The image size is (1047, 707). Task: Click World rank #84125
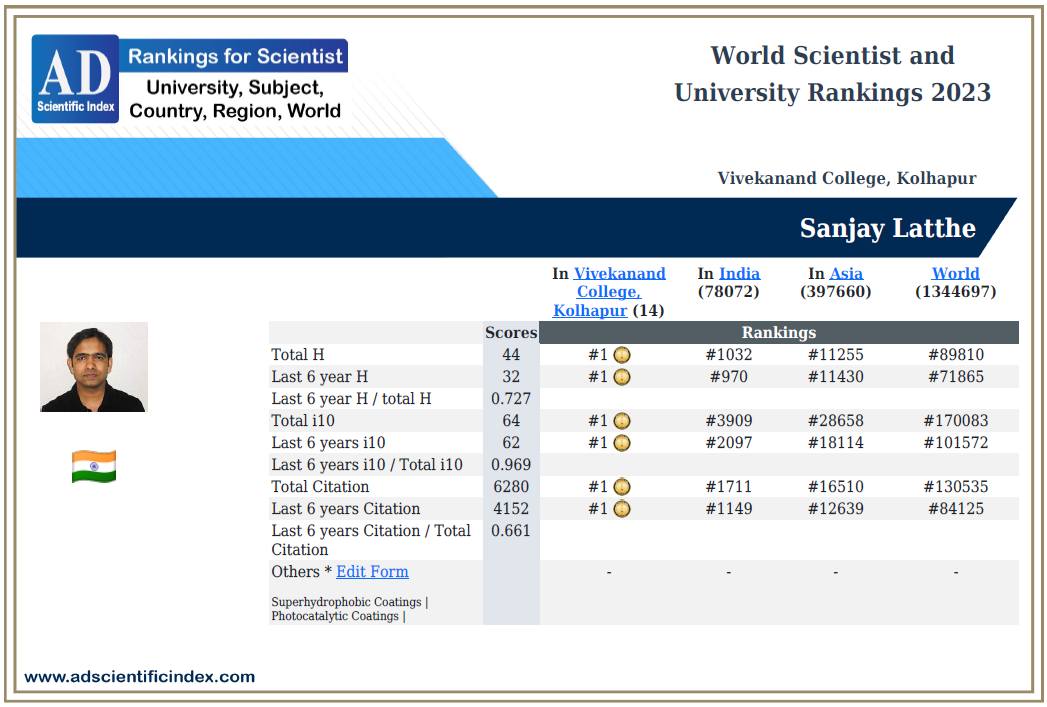956,509
